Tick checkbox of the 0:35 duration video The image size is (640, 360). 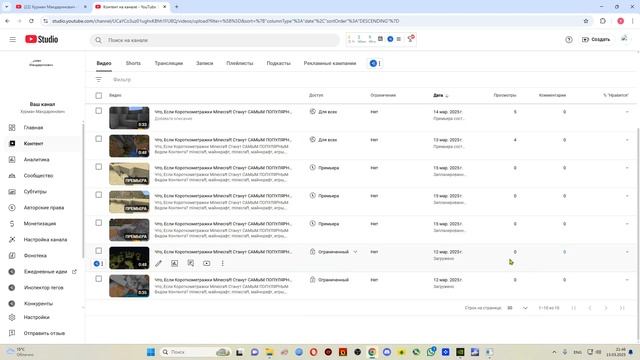point(99,279)
